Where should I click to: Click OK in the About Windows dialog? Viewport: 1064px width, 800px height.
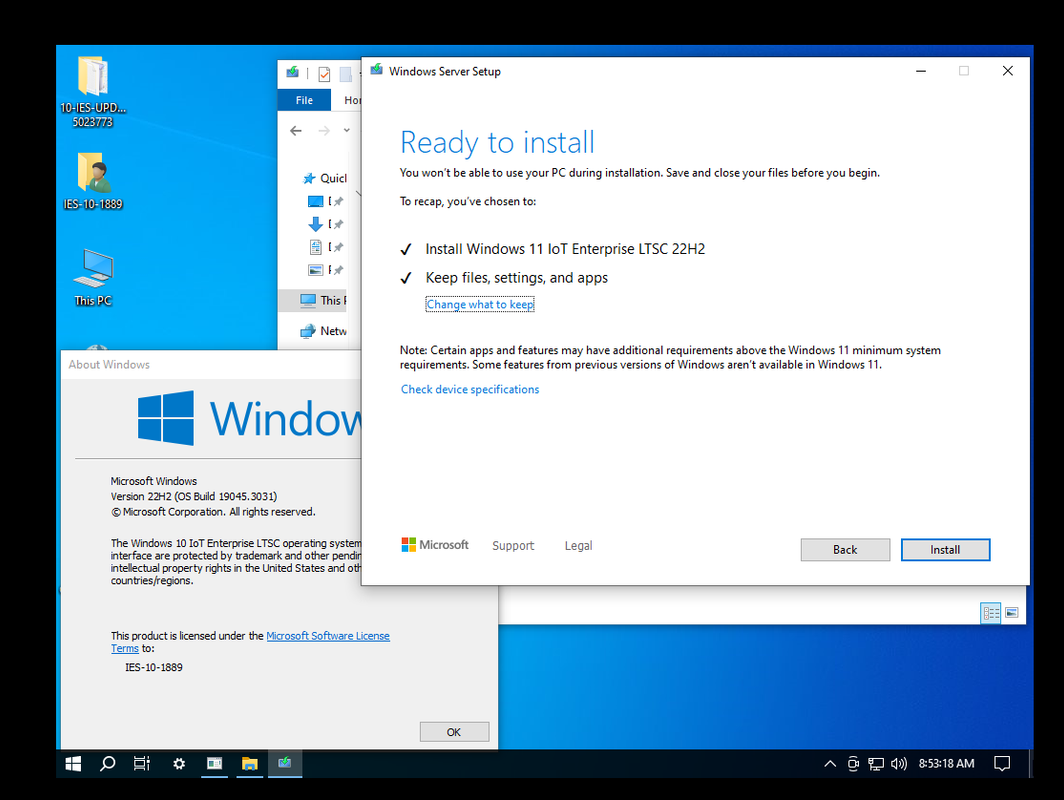[454, 732]
